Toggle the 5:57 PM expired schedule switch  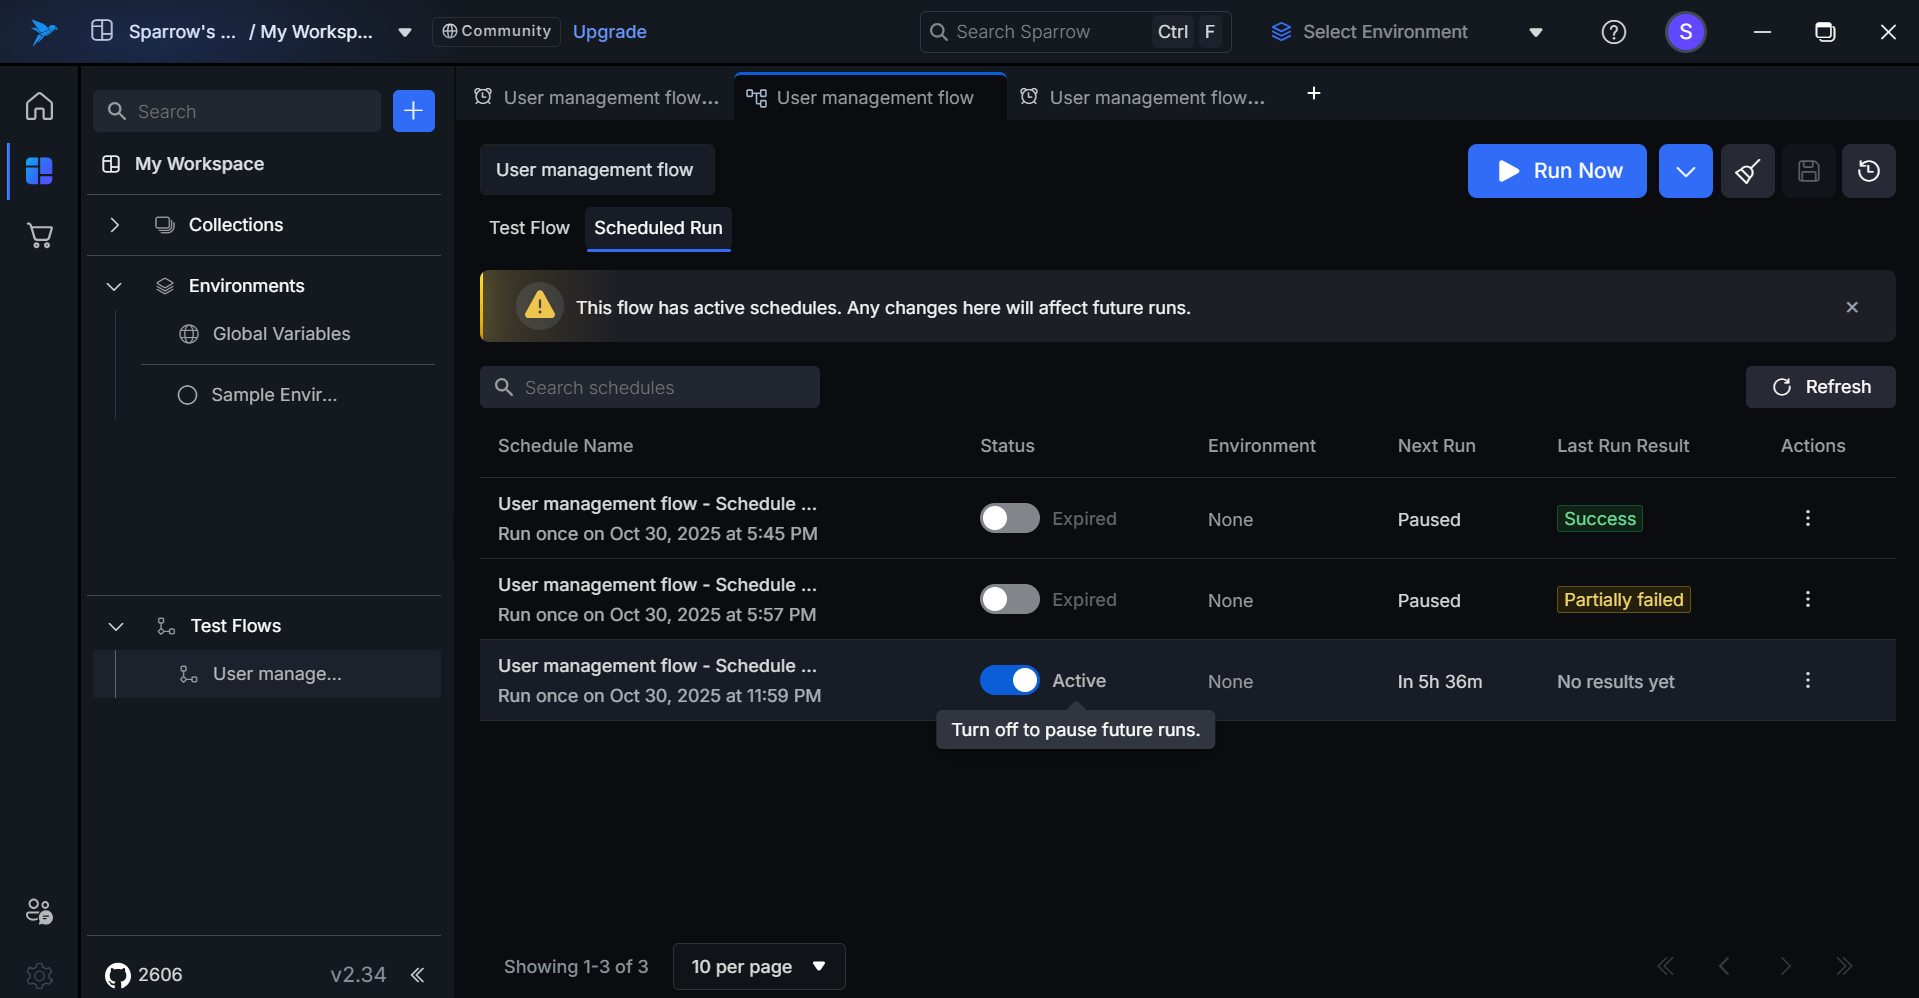click(x=1009, y=600)
